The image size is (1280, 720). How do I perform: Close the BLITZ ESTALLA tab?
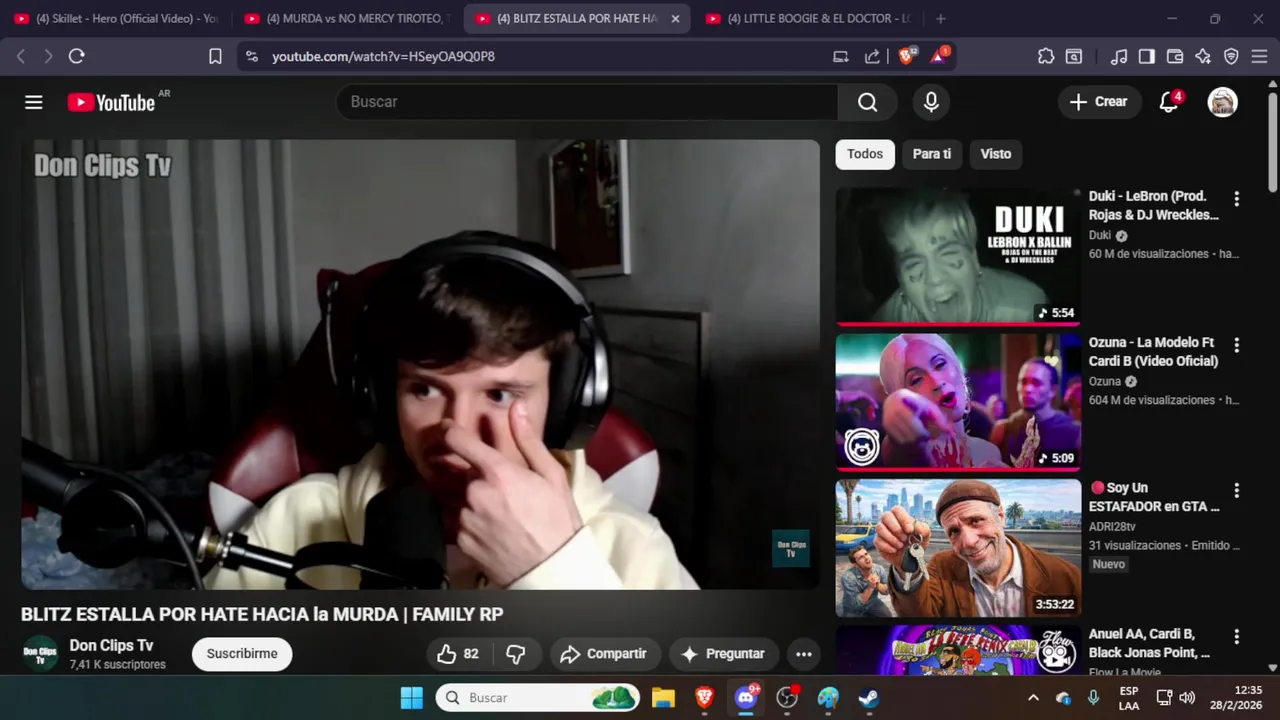coord(675,19)
